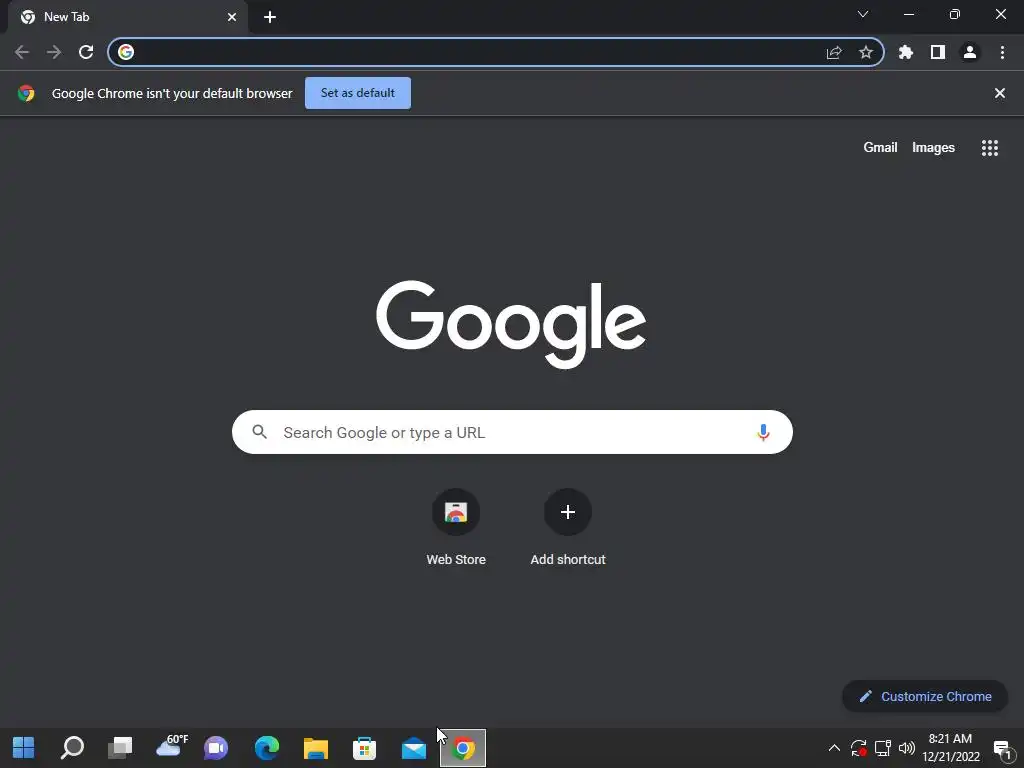
Task: Click the magnifier icon in the search box
Action: (259, 432)
